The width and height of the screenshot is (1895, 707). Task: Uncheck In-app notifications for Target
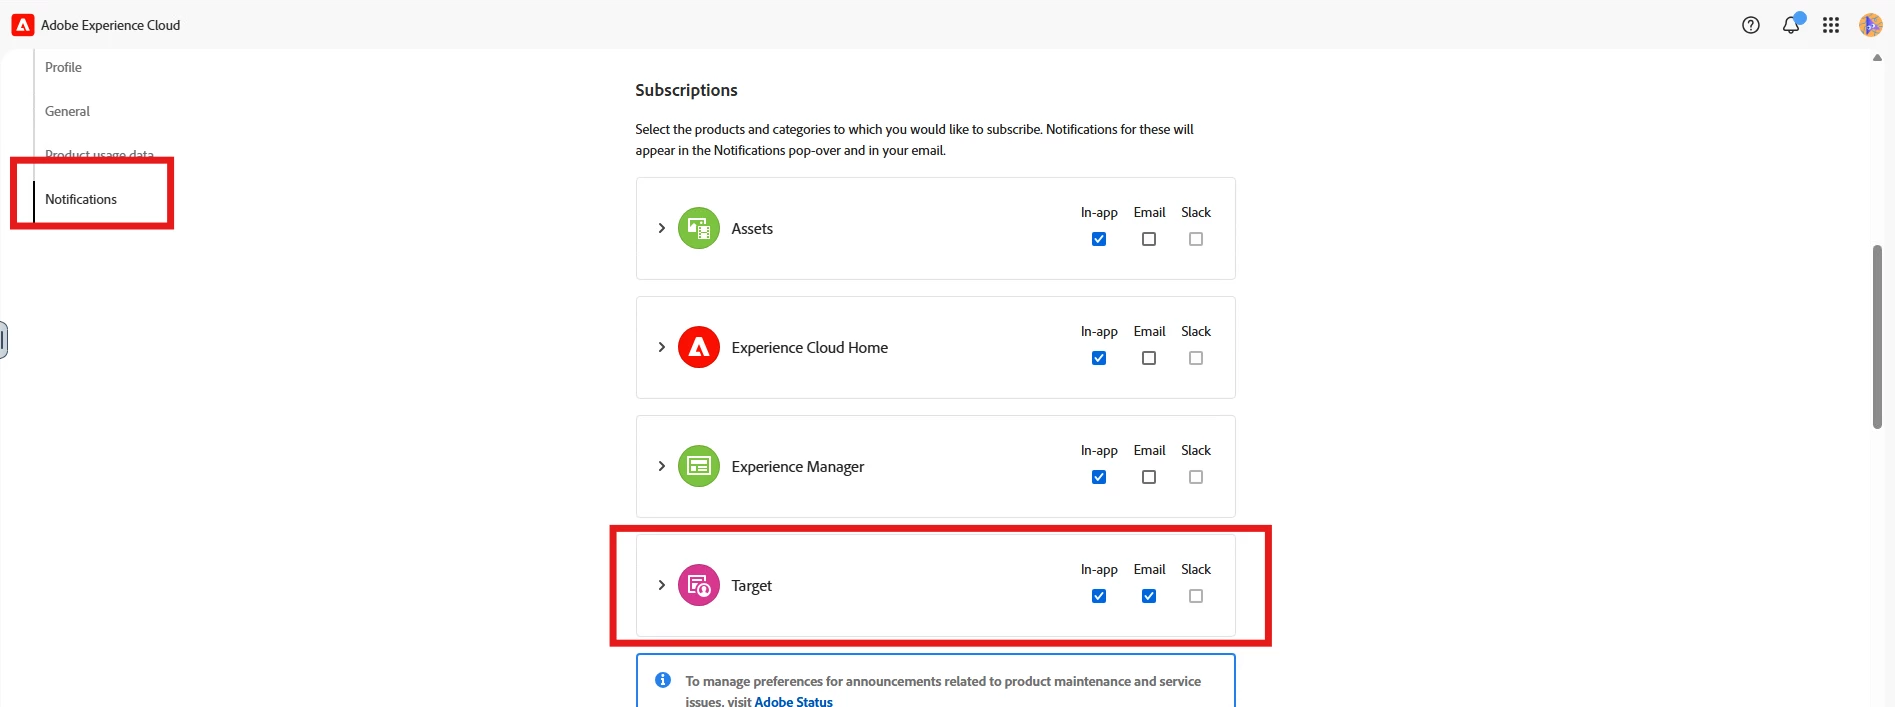pyautogui.click(x=1099, y=596)
